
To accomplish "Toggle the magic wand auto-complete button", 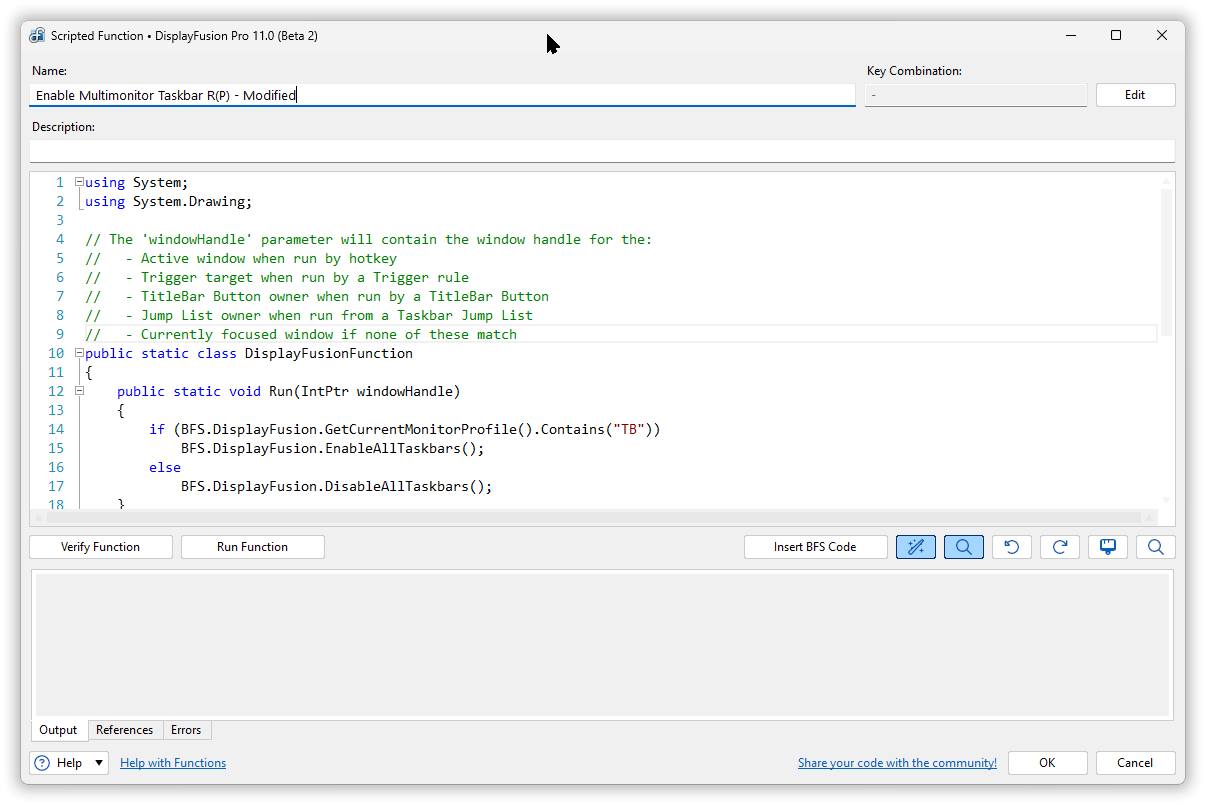I will tap(916, 547).
